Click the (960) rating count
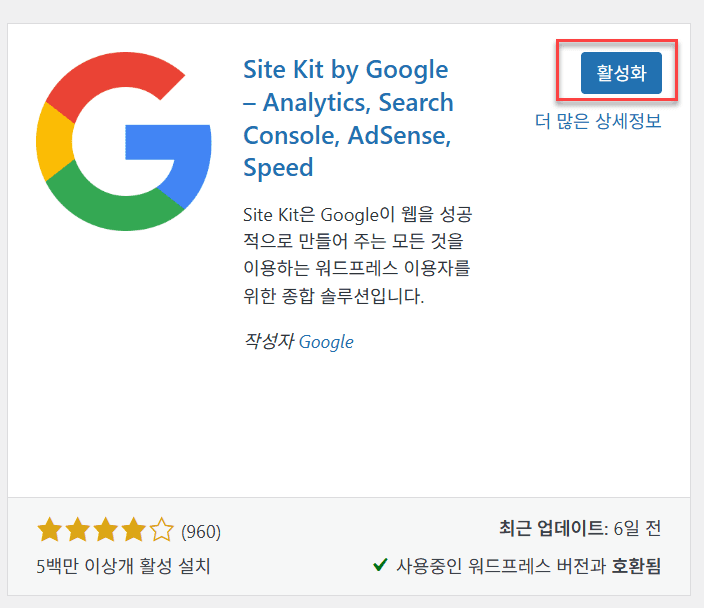Viewport: 704px width, 608px height. click(x=201, y=531)
